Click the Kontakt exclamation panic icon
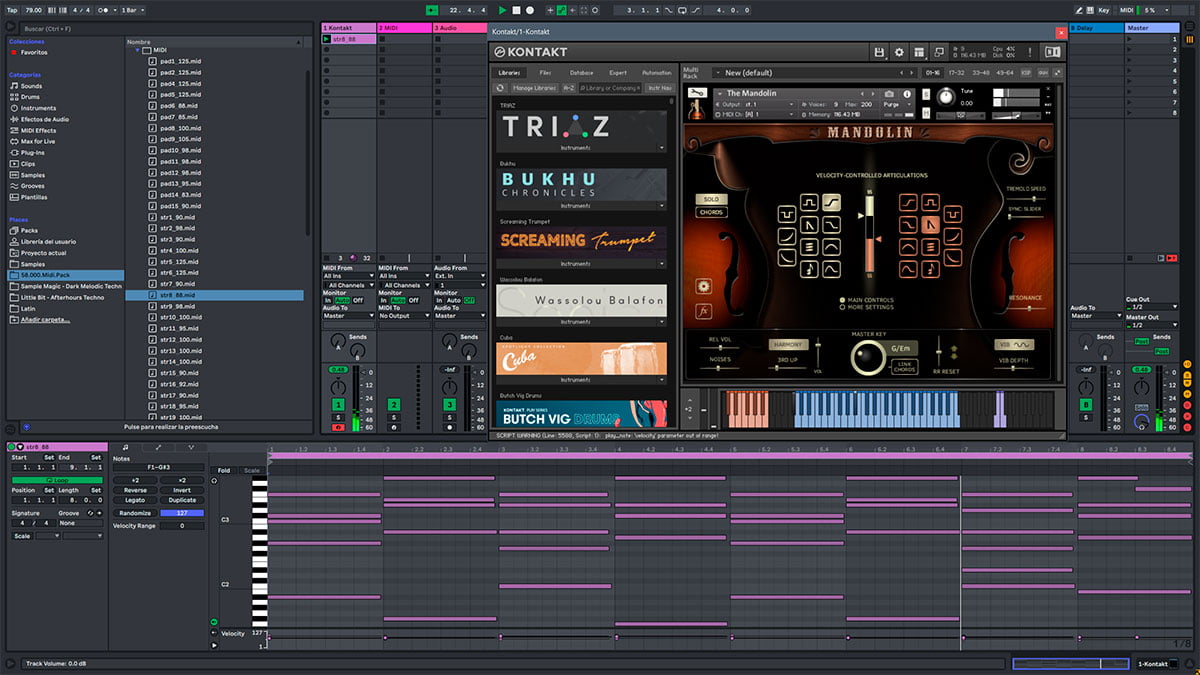 [1029, 52]
